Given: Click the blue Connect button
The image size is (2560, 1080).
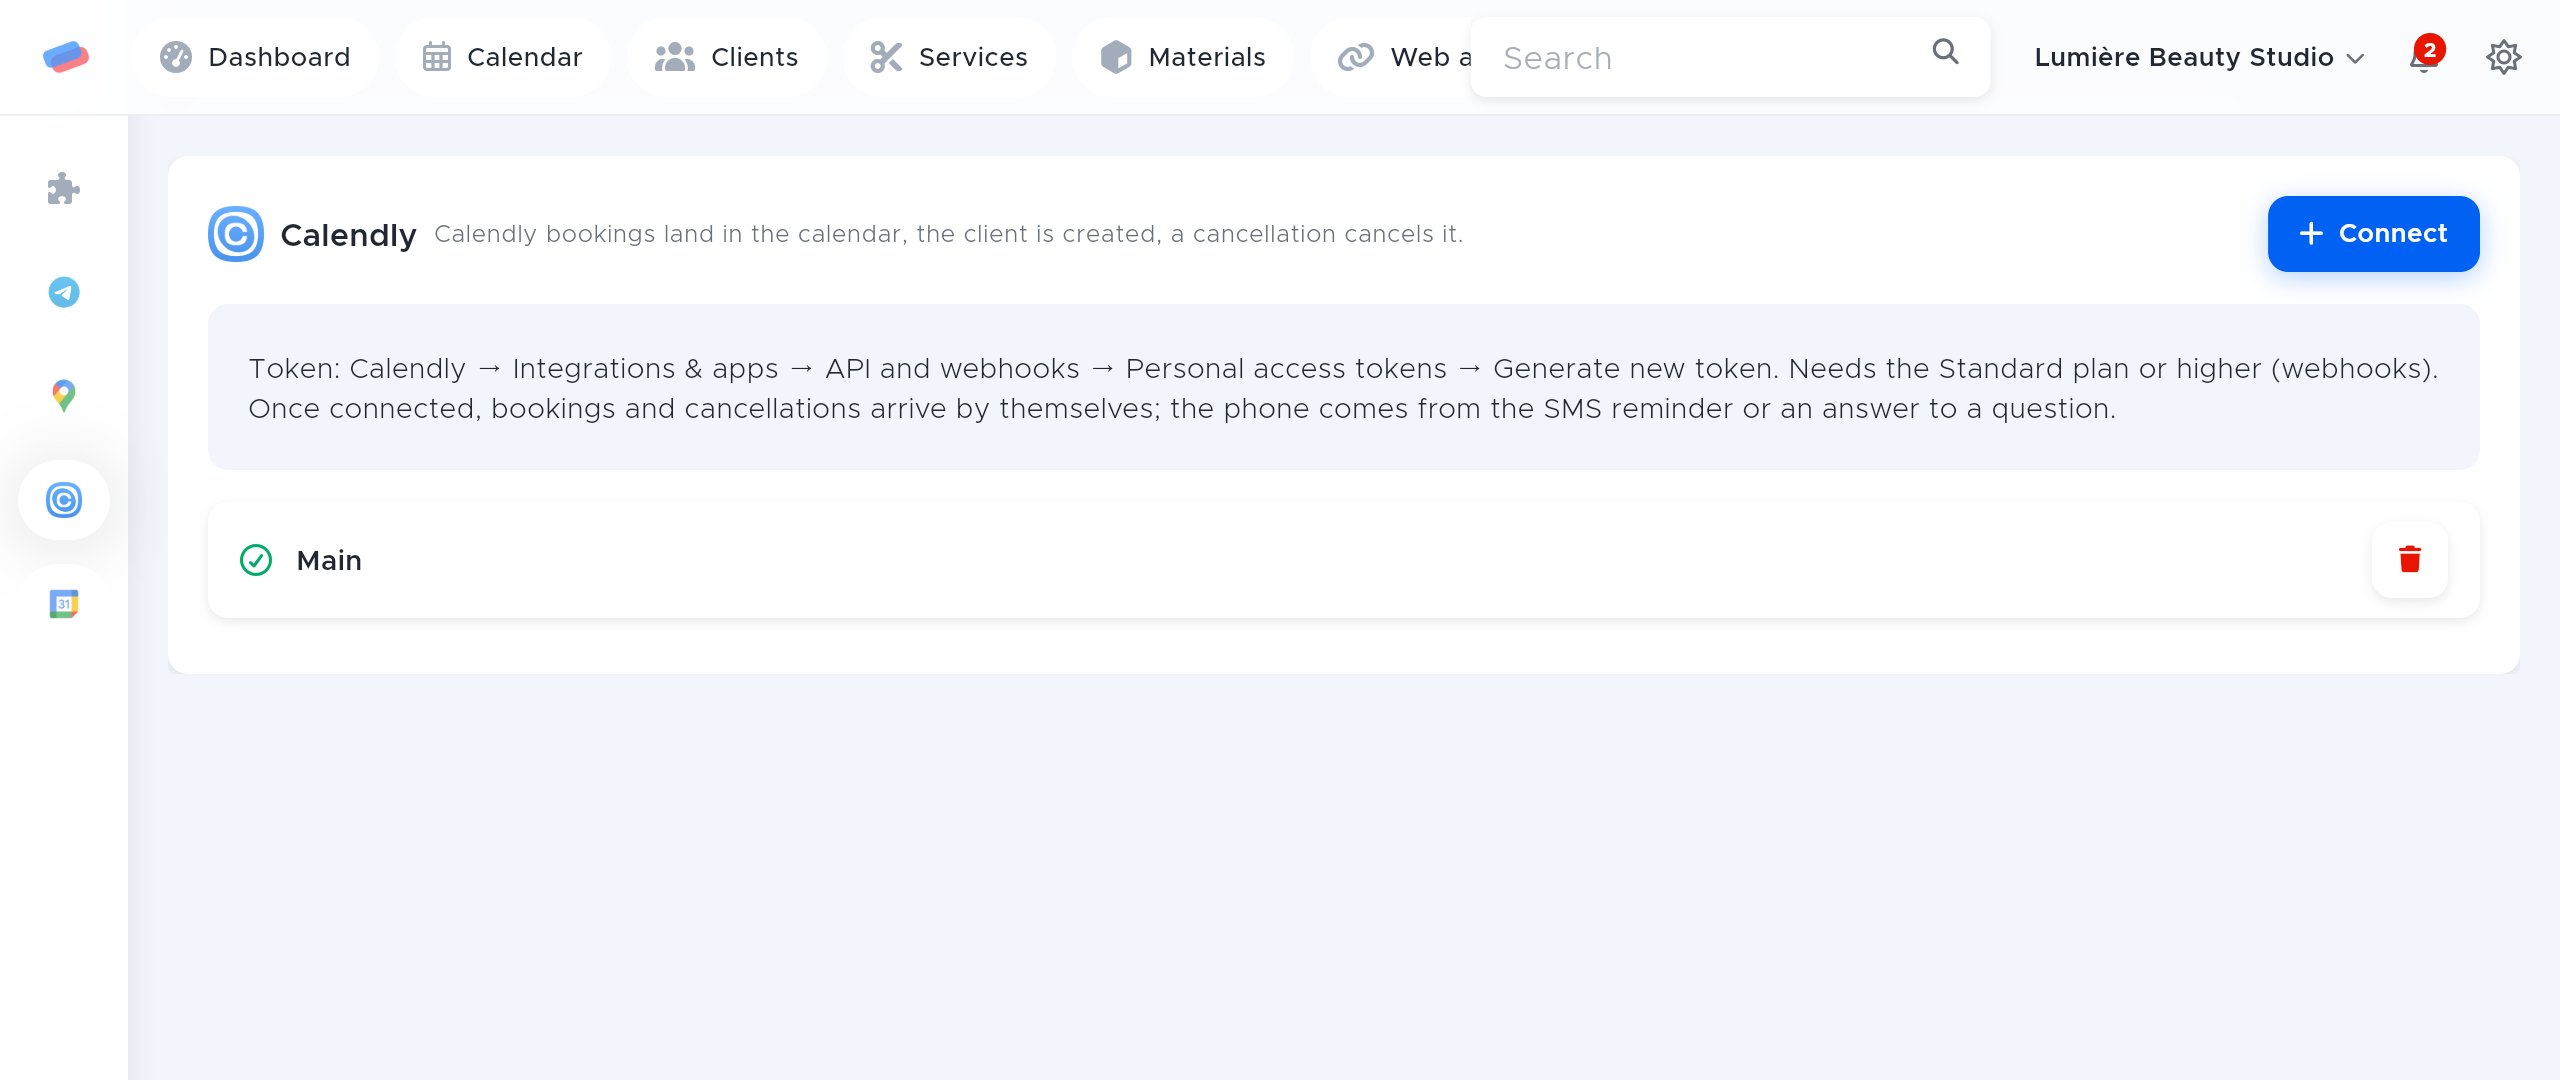Looking at the screenshot, I should (x=2373, y=234).
